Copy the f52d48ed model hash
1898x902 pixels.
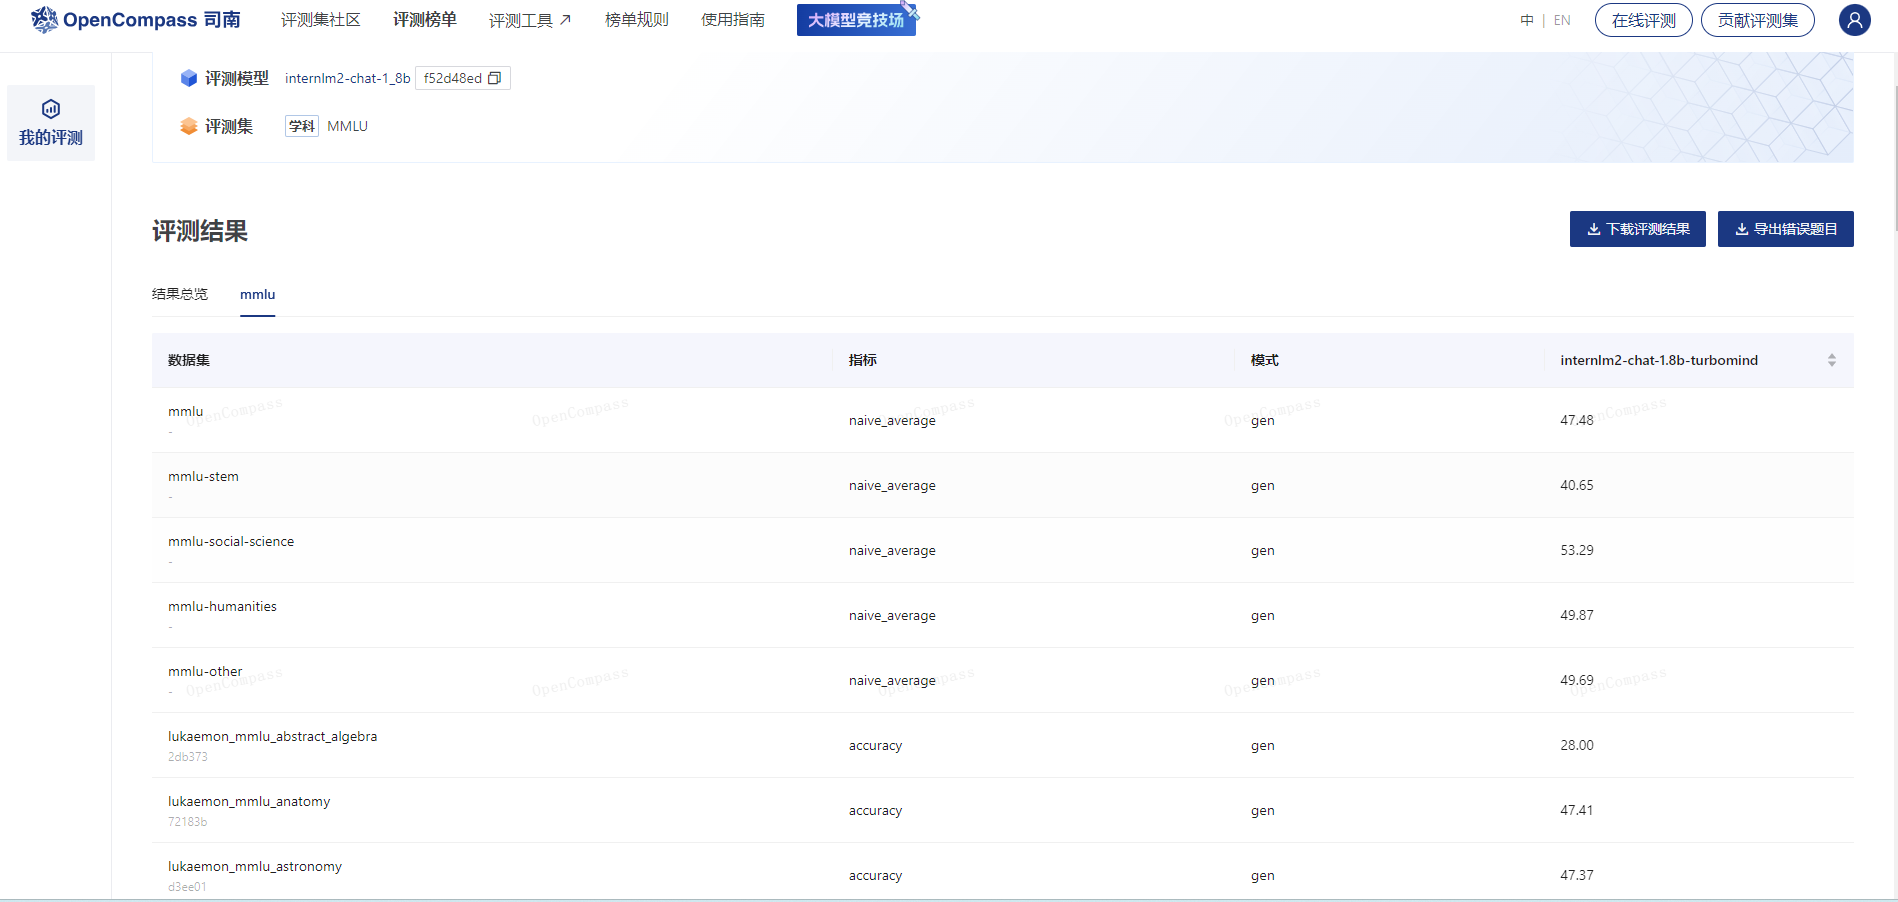point(494,78)
